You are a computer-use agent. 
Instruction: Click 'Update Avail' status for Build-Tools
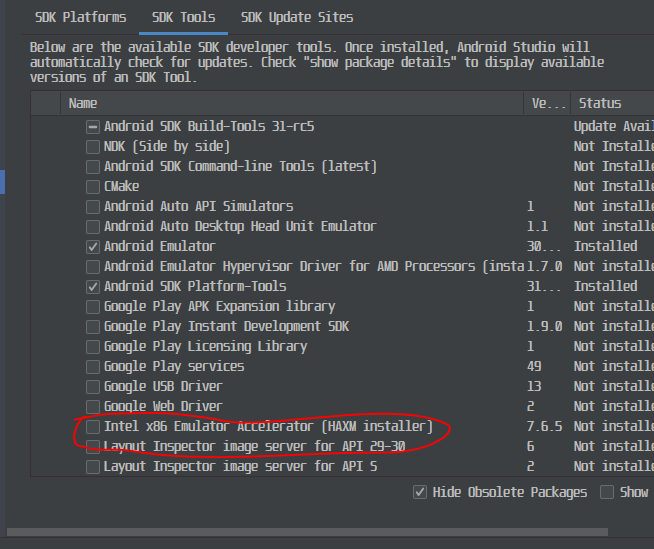pos(614,126)
